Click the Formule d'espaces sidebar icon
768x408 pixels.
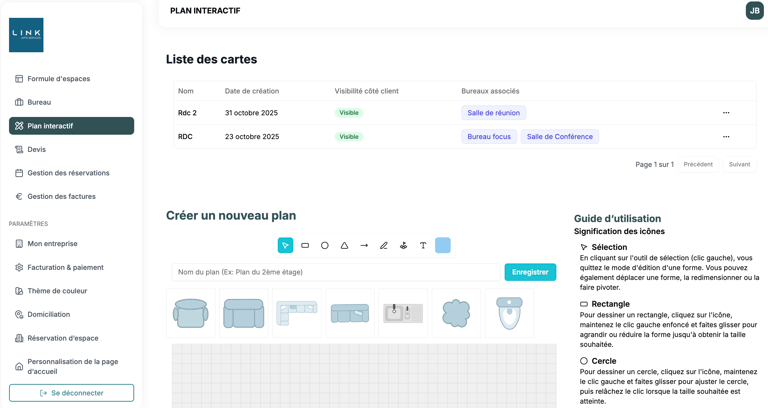19,78
